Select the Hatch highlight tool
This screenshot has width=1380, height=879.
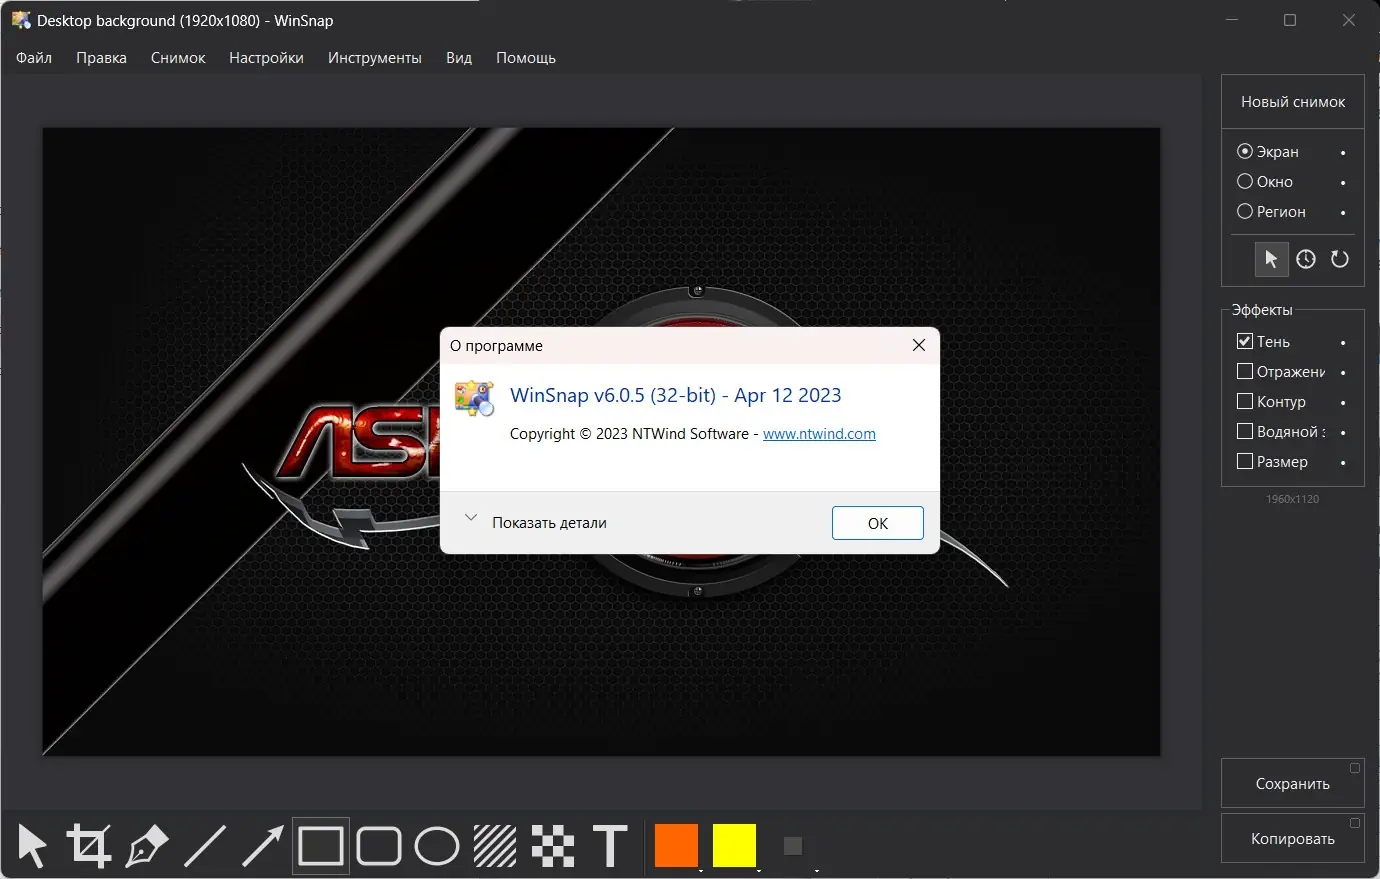495,846
